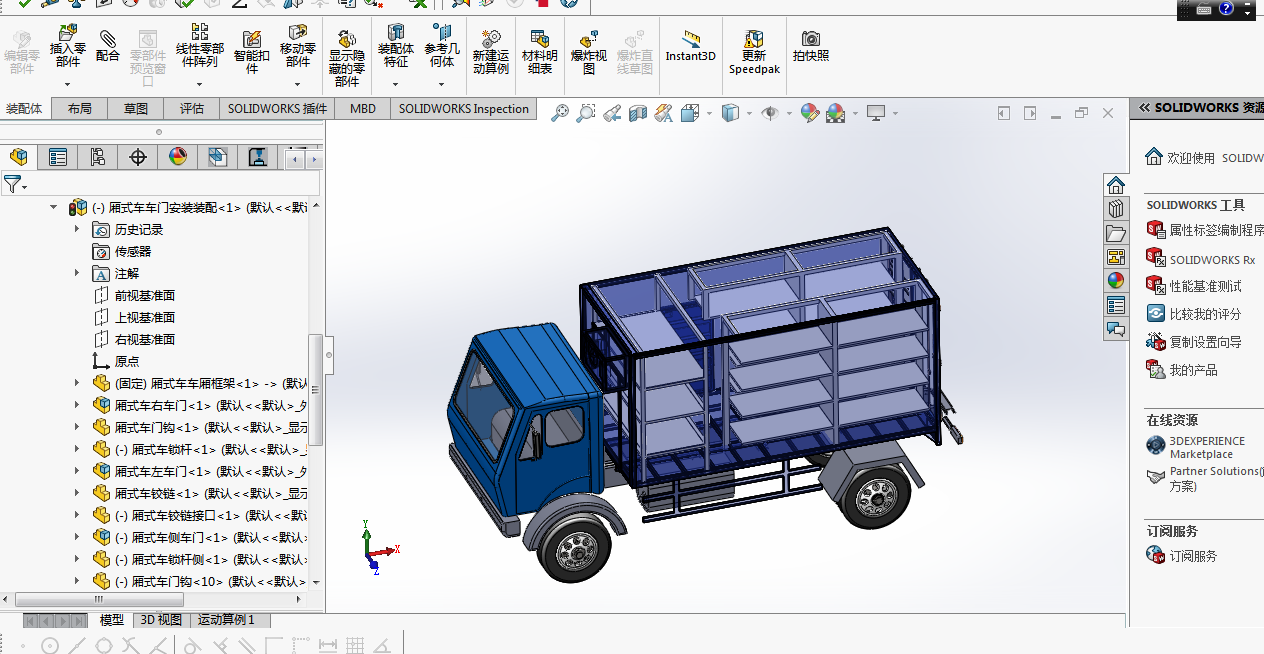This screenshot has height=654, width=1264.
Task: Open dropdown arrow beside Display Style icon
Action: click(x=749, y=114)
